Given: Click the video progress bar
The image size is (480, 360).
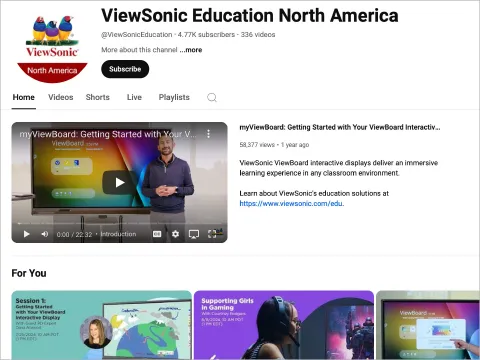Looking at the screenshot, I should (x=119, y=223).
